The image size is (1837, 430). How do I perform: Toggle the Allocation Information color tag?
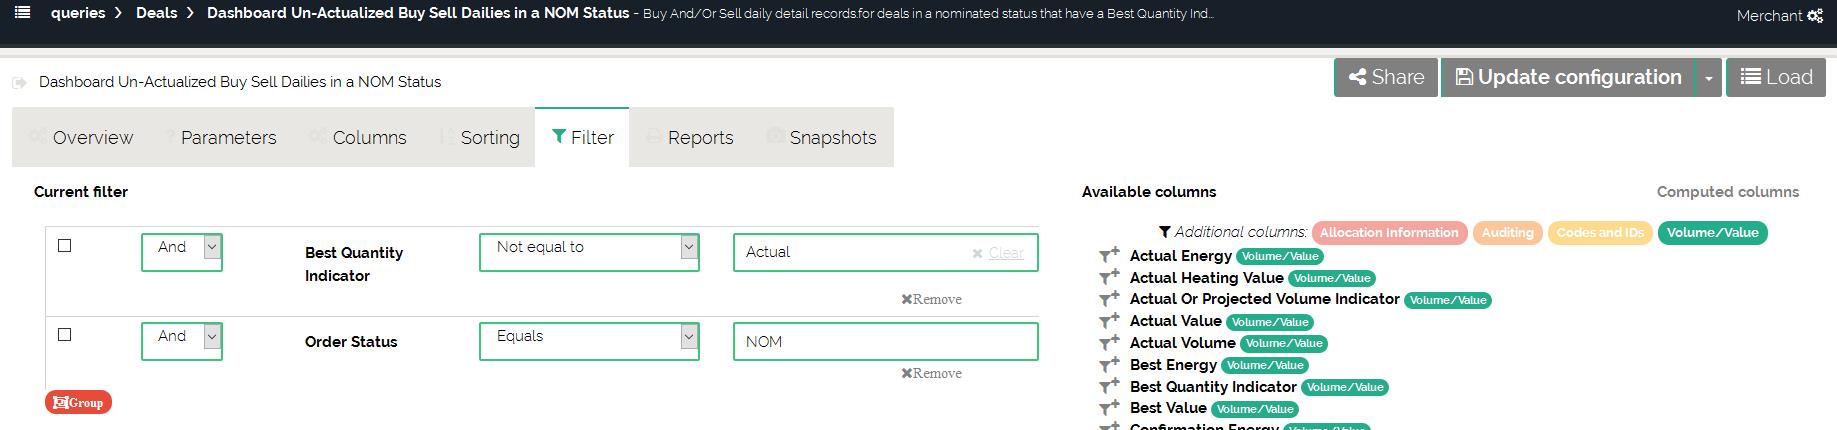click(x=1389, y=233)
